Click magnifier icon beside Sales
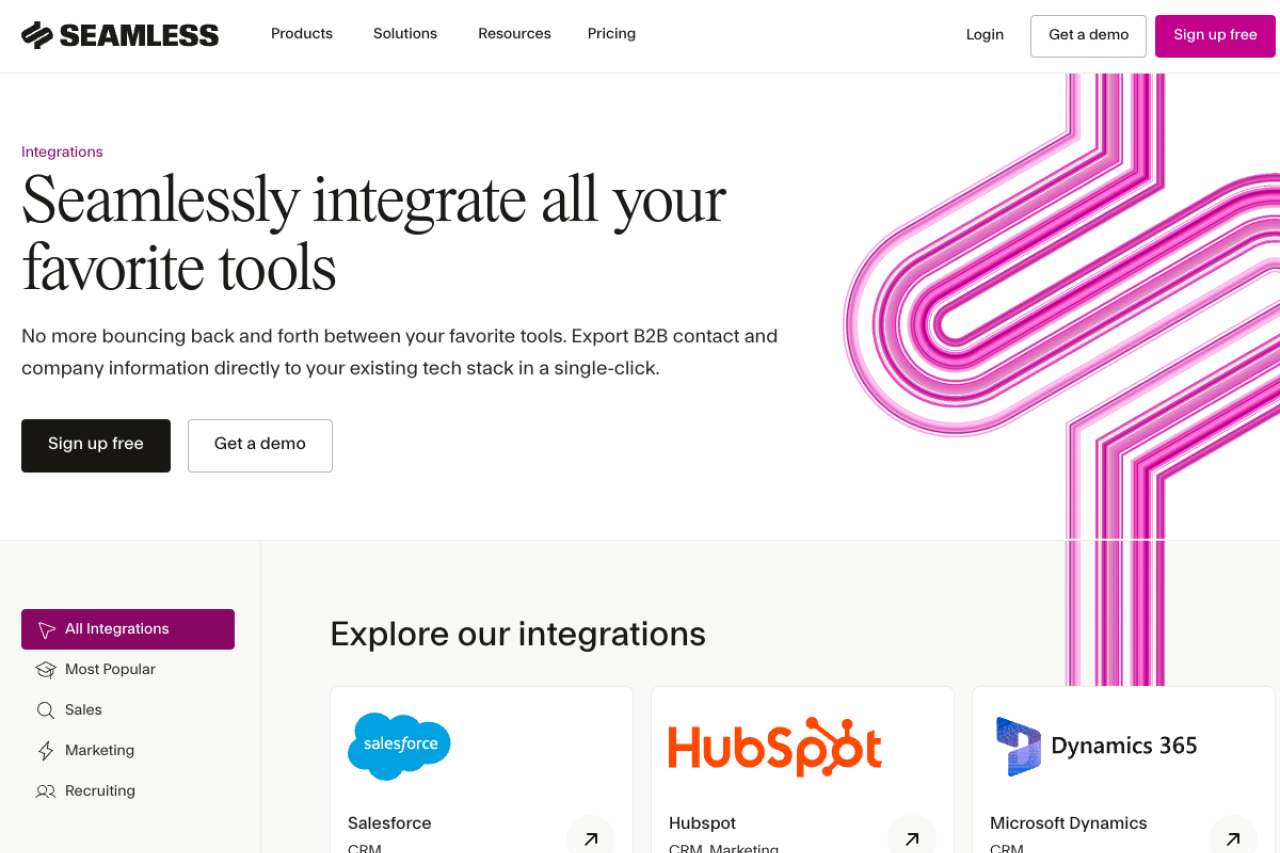Screen dimensions: 1280x853 [x=46, y=710]
